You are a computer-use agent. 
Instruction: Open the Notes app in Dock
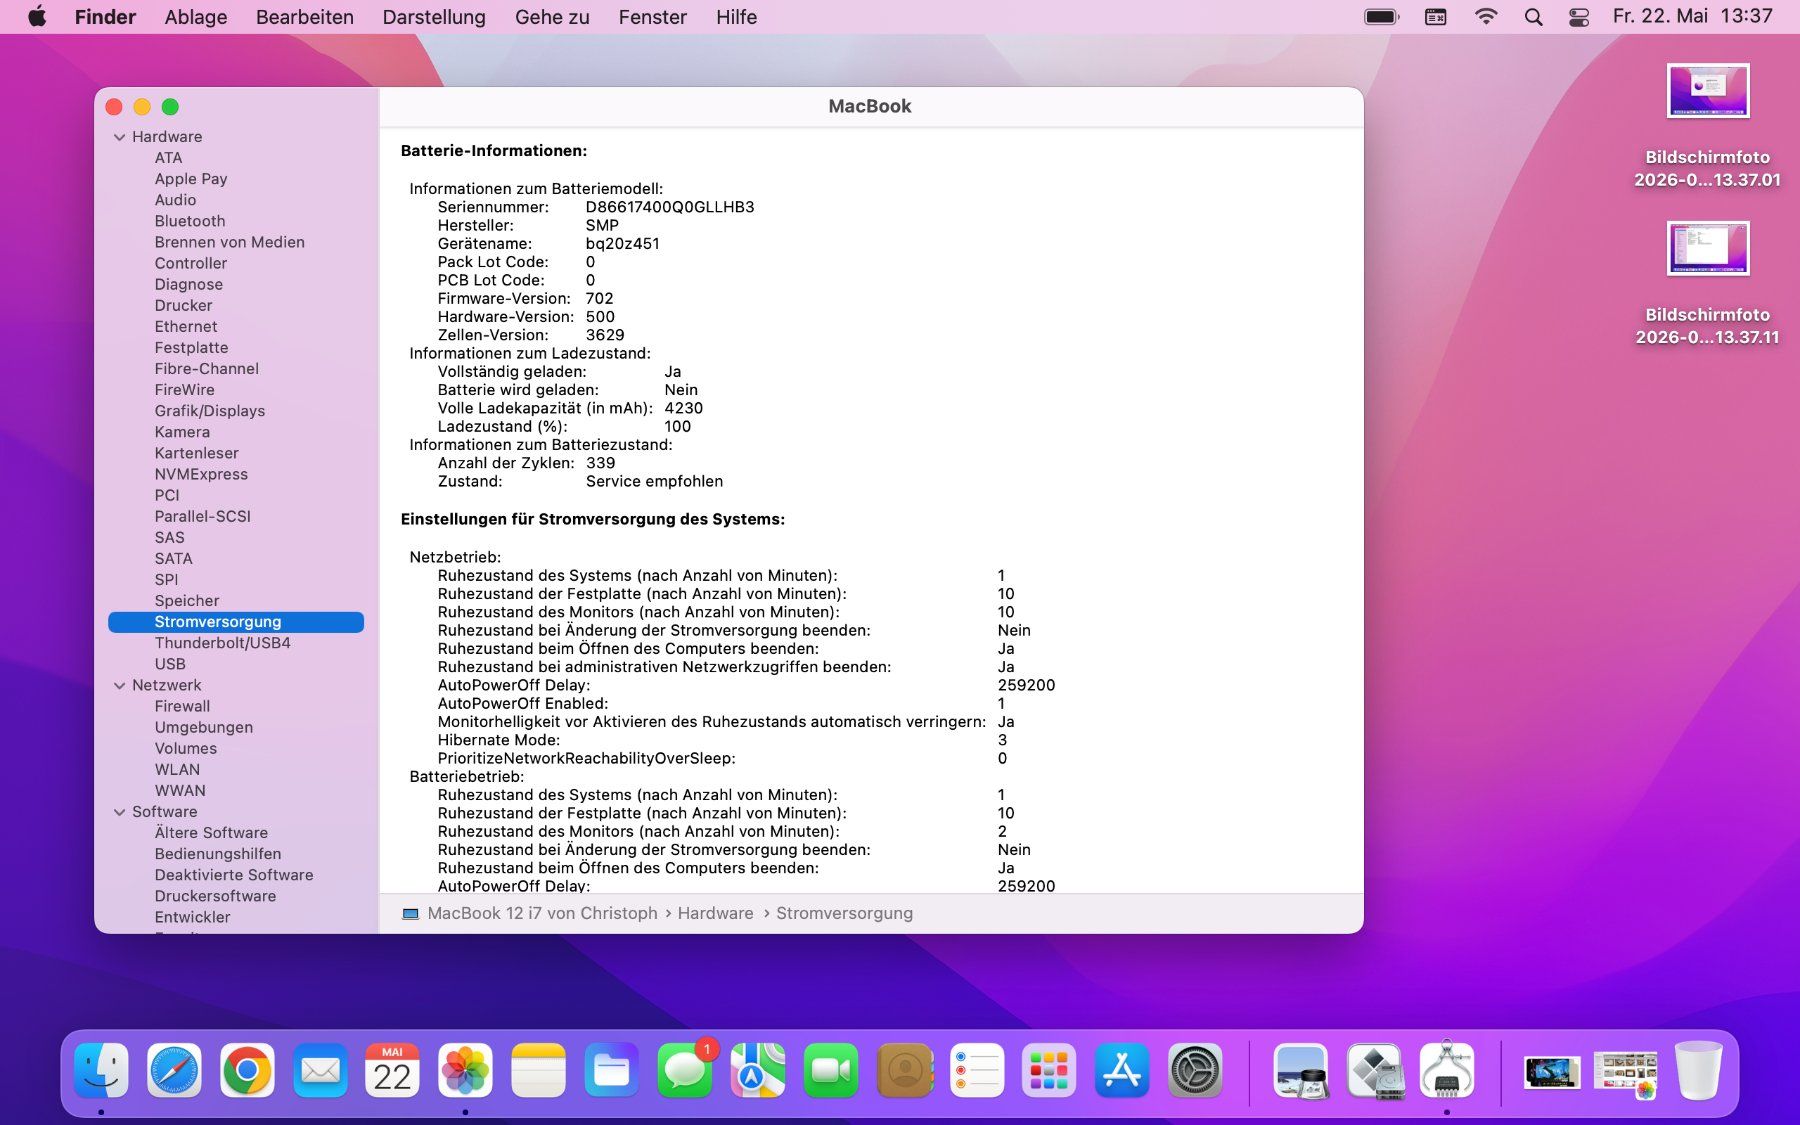tap(538, 1071)
